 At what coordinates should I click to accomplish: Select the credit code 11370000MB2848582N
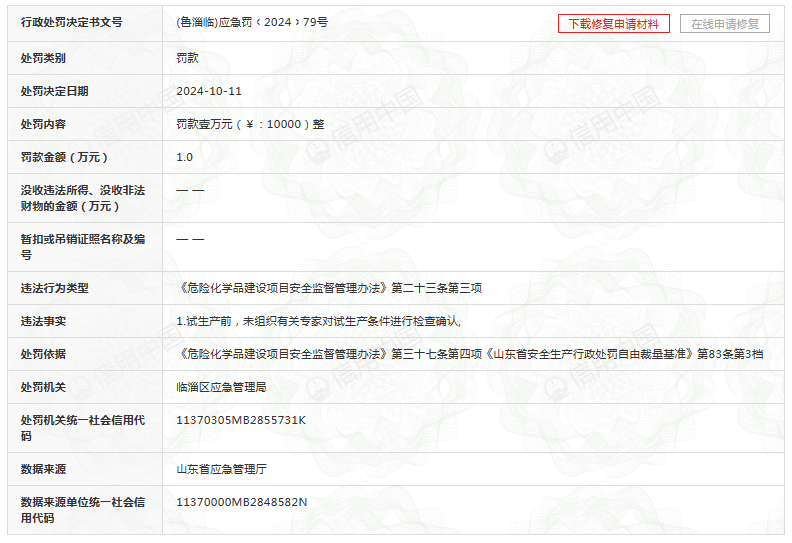tap(242, 502)
